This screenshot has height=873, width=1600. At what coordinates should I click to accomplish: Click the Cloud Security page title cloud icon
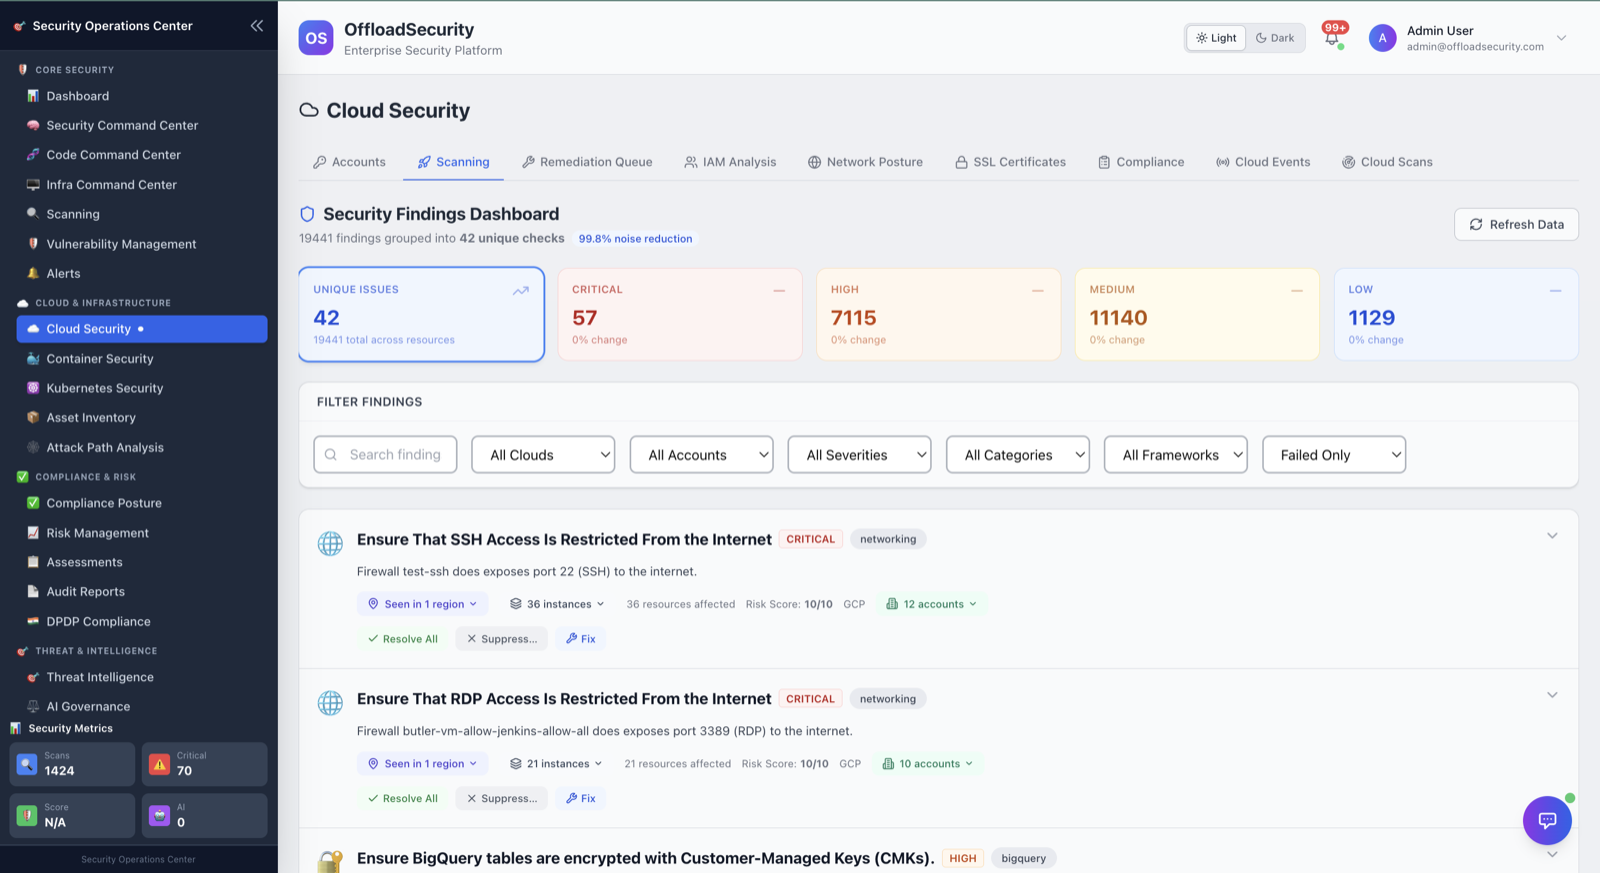309,110
